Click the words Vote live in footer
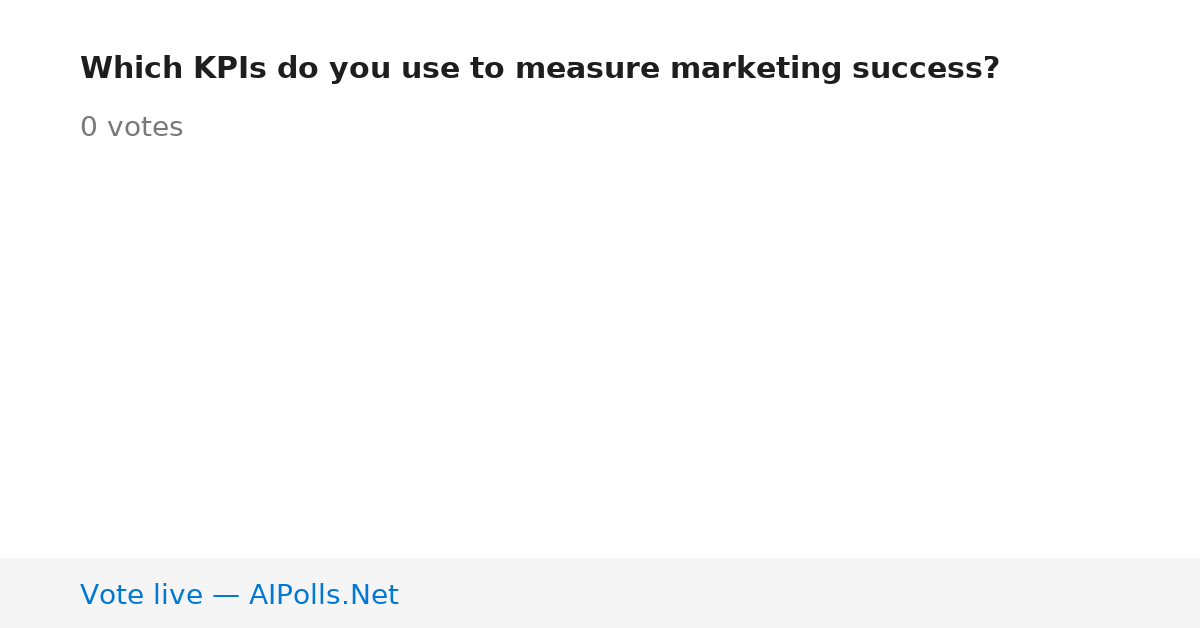Viewport: 1200px width, 628px height. [141, 595]
